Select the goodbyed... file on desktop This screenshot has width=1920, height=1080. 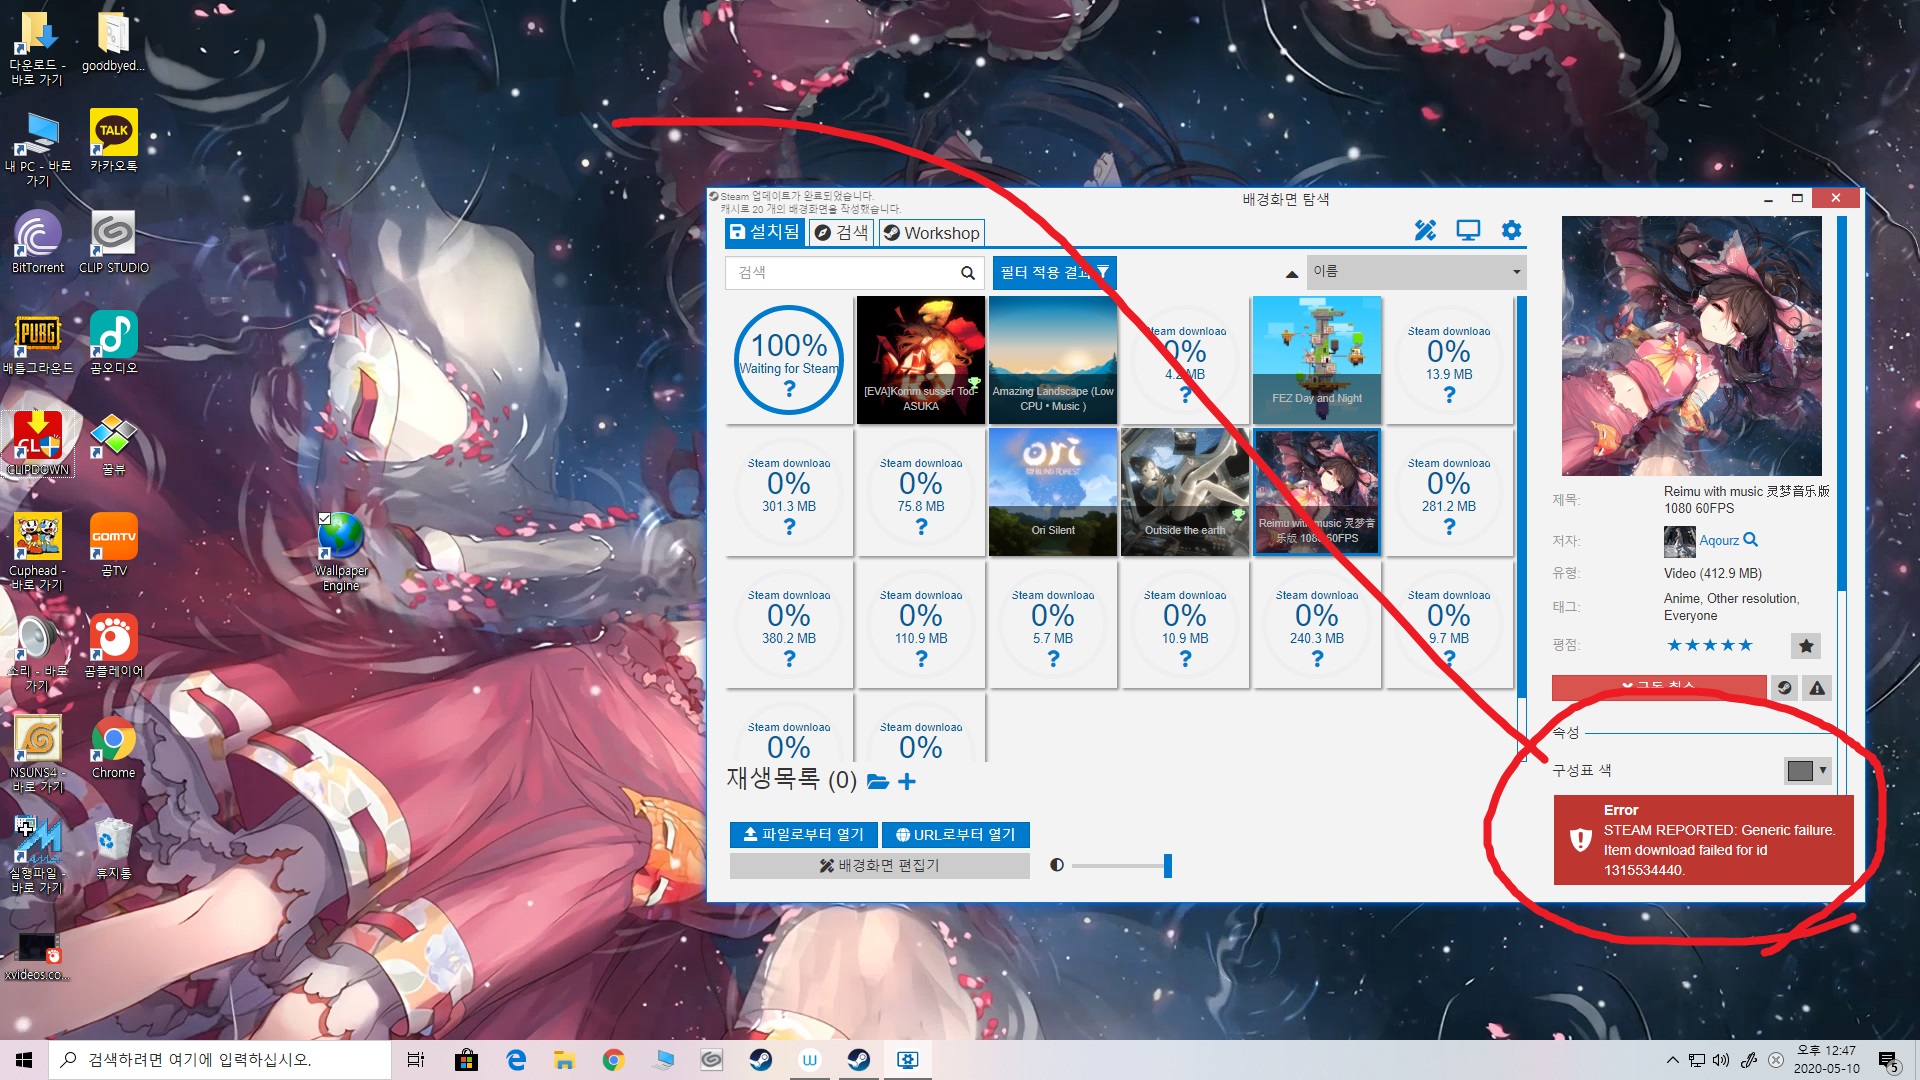point(113,41)
